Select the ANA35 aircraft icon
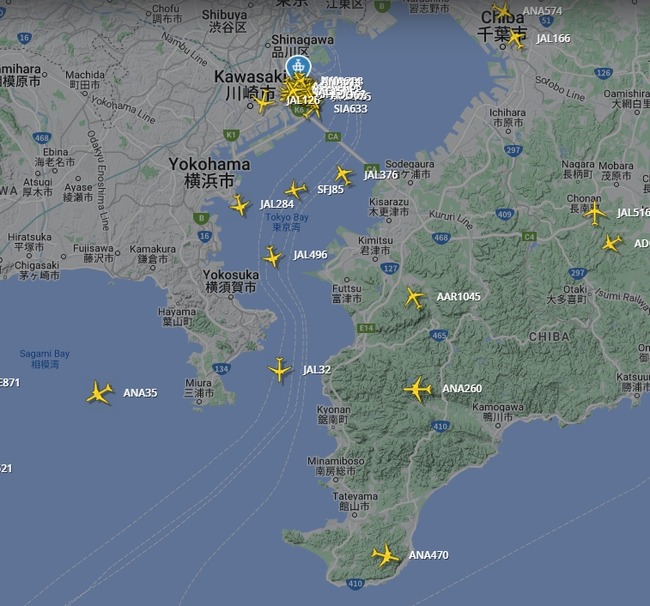The width and height of the screenshot is (650, 606). tap(99, 392)
